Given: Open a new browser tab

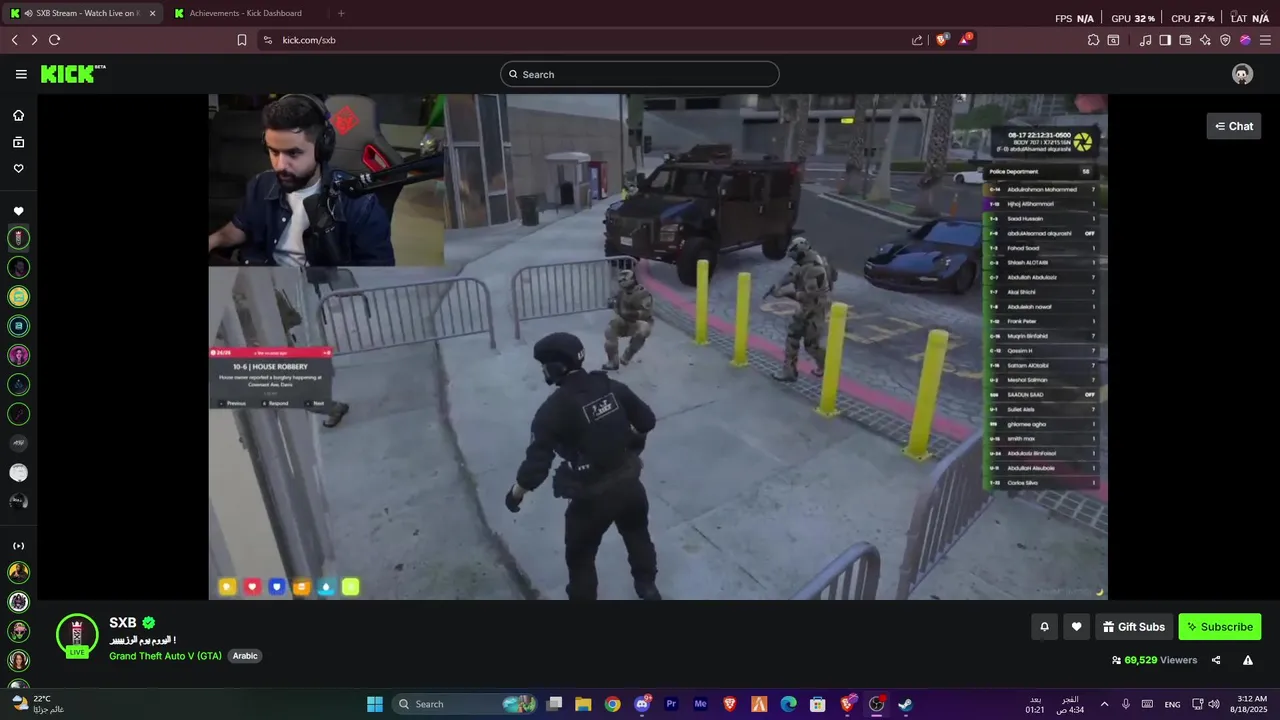Looking at the screenshot, I should [x=341, y=13].
